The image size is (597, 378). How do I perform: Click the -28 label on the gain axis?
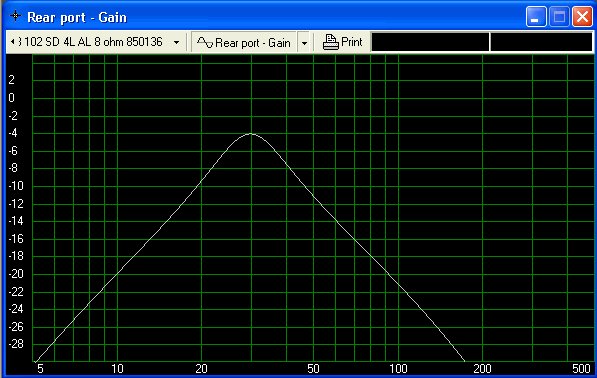click(16, 344)
